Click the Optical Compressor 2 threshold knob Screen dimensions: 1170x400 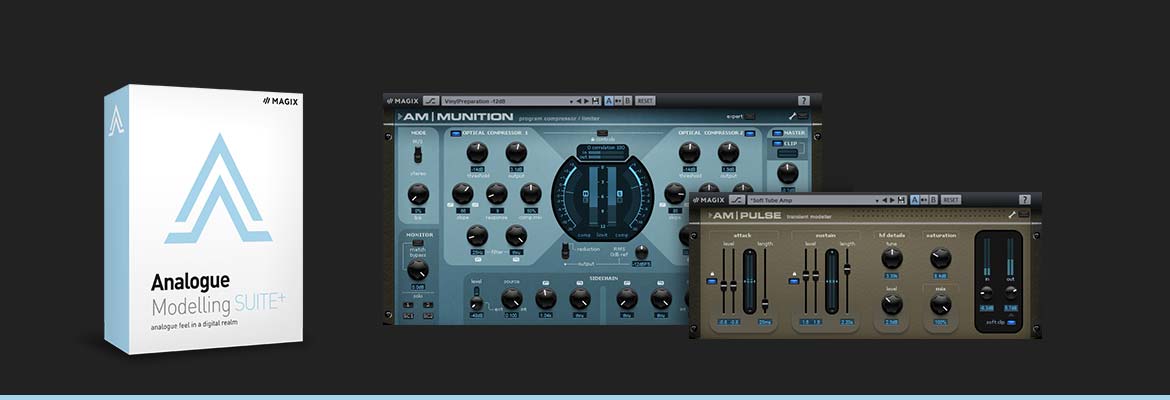(689, 152)
